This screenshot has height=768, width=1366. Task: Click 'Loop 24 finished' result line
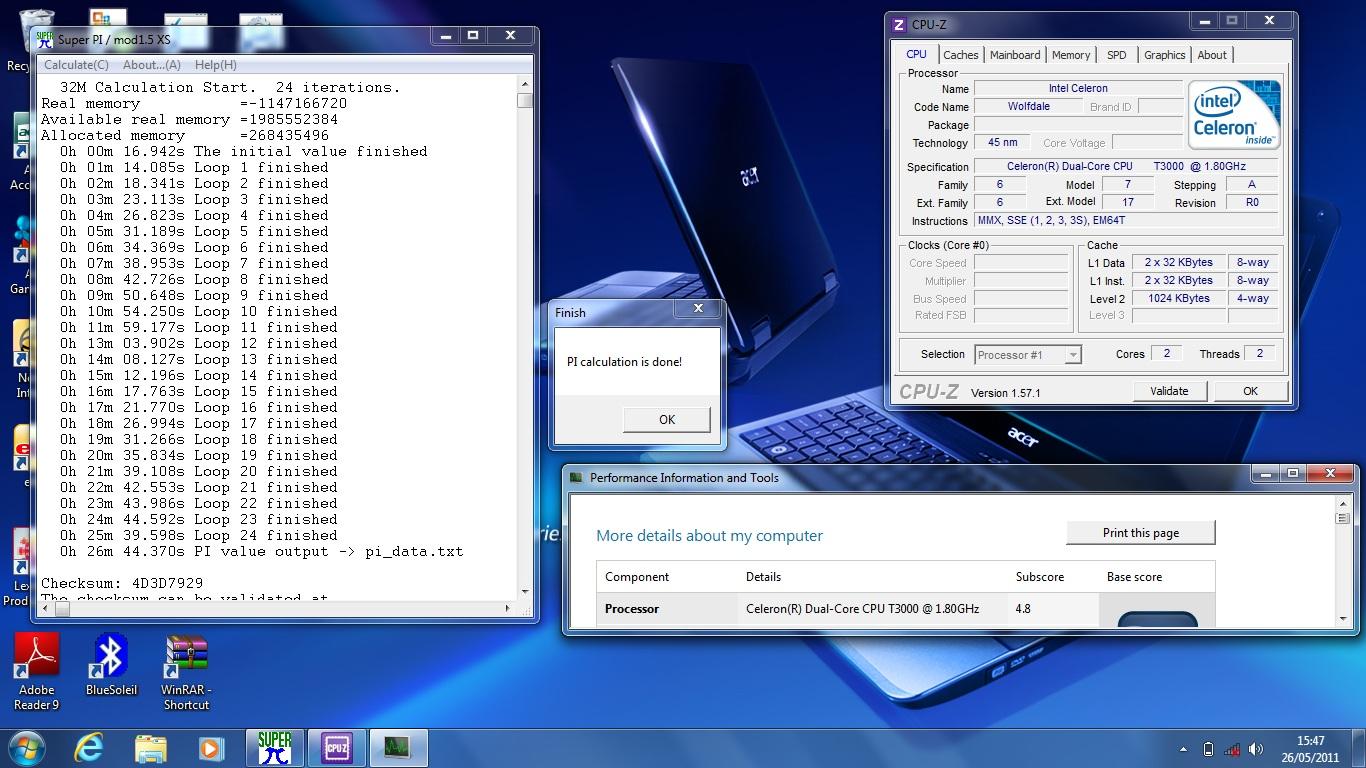pyautogui.click(x=198, y=535)
